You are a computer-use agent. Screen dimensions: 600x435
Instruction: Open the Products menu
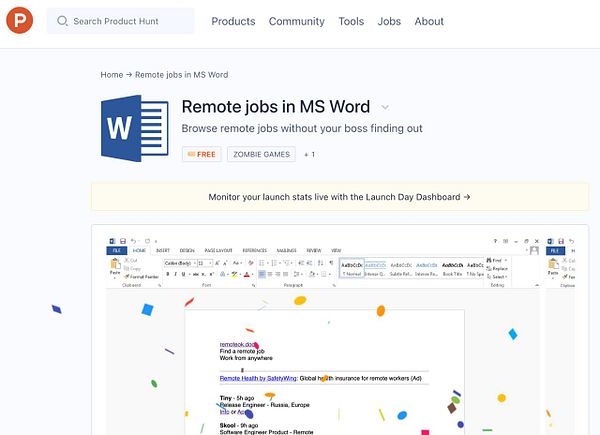pos(233,21)
